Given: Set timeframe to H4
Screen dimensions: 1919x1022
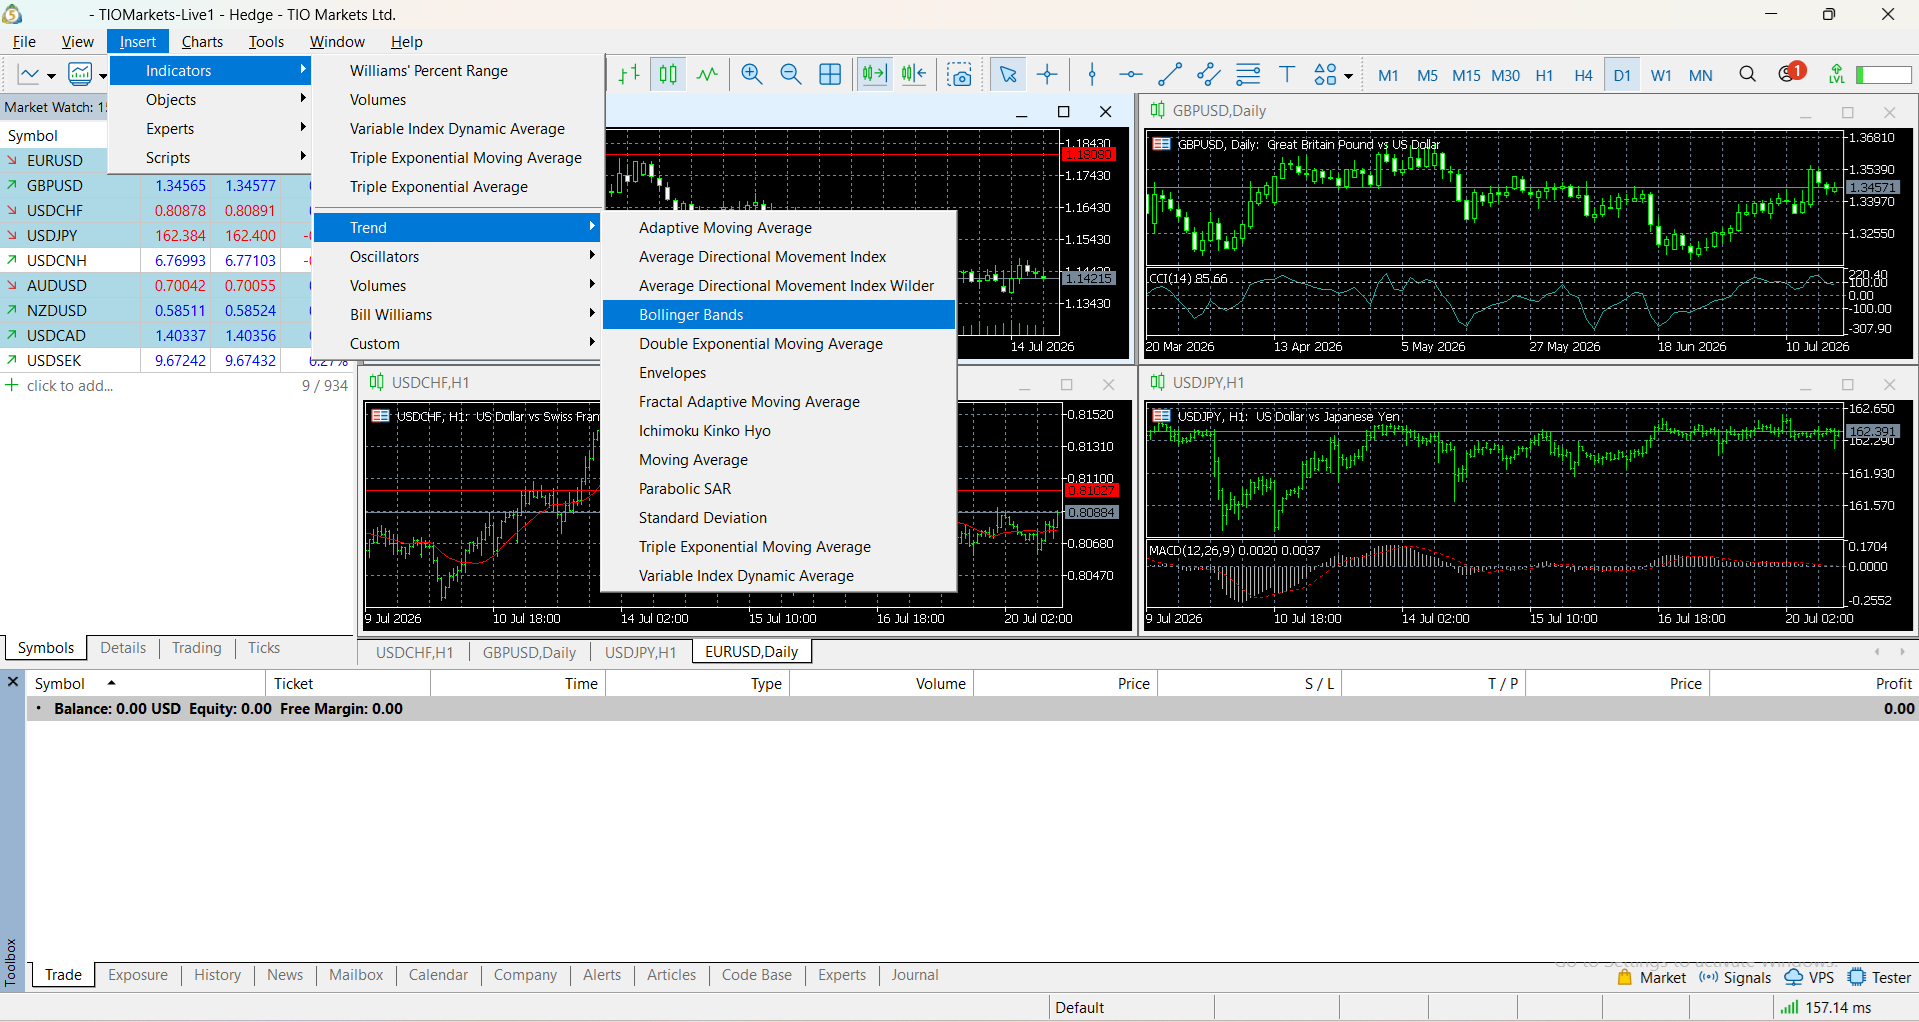Looking at the screenshot, I should [1583, 75].
